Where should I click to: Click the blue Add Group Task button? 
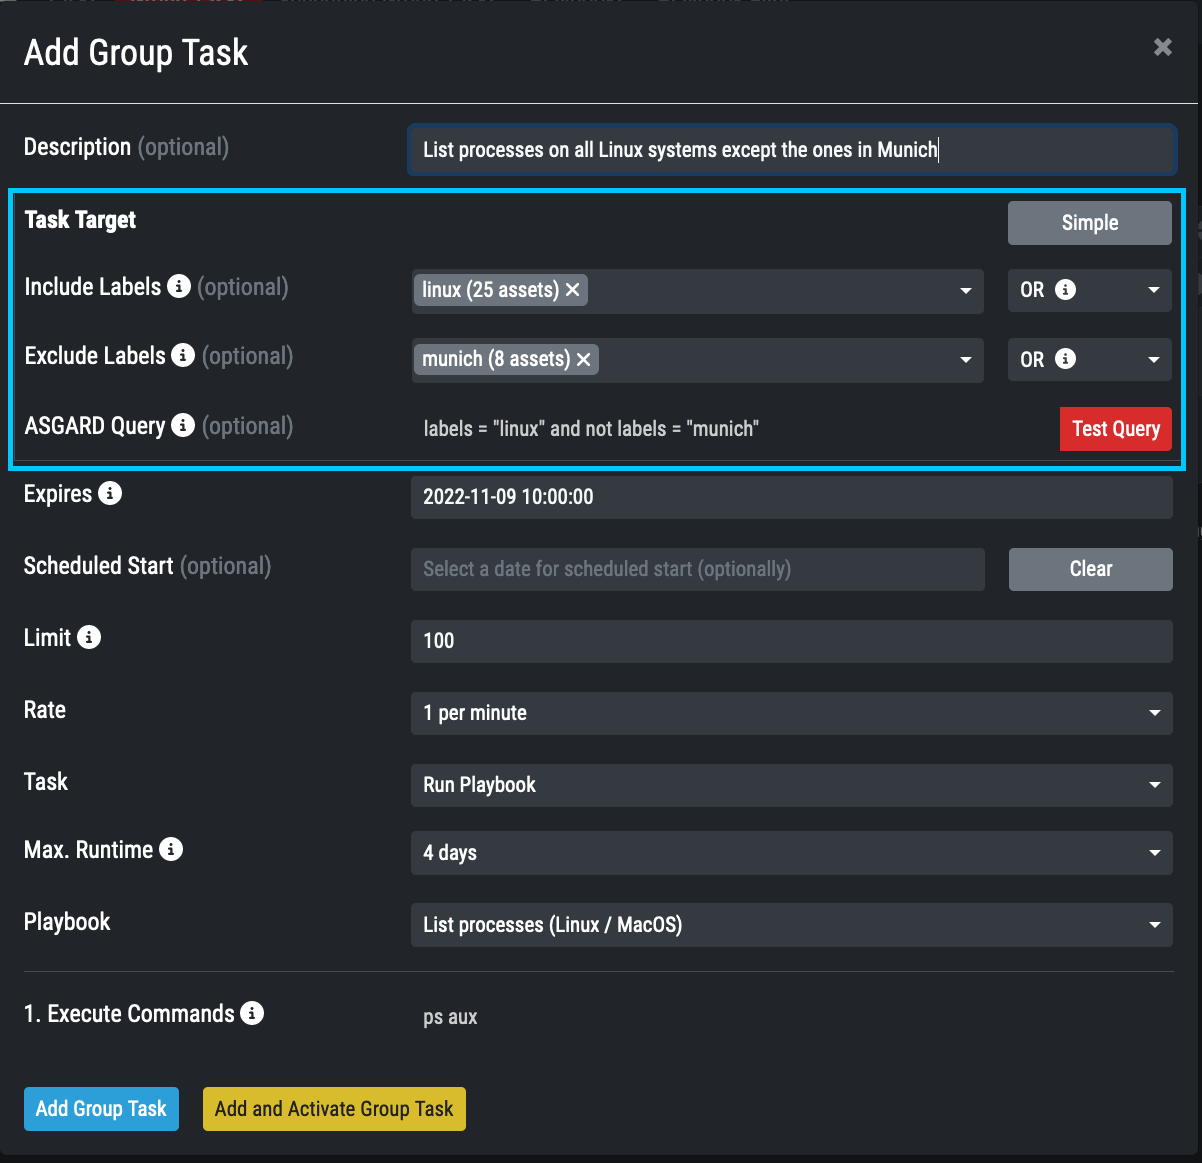click(x=101, y=1109)
